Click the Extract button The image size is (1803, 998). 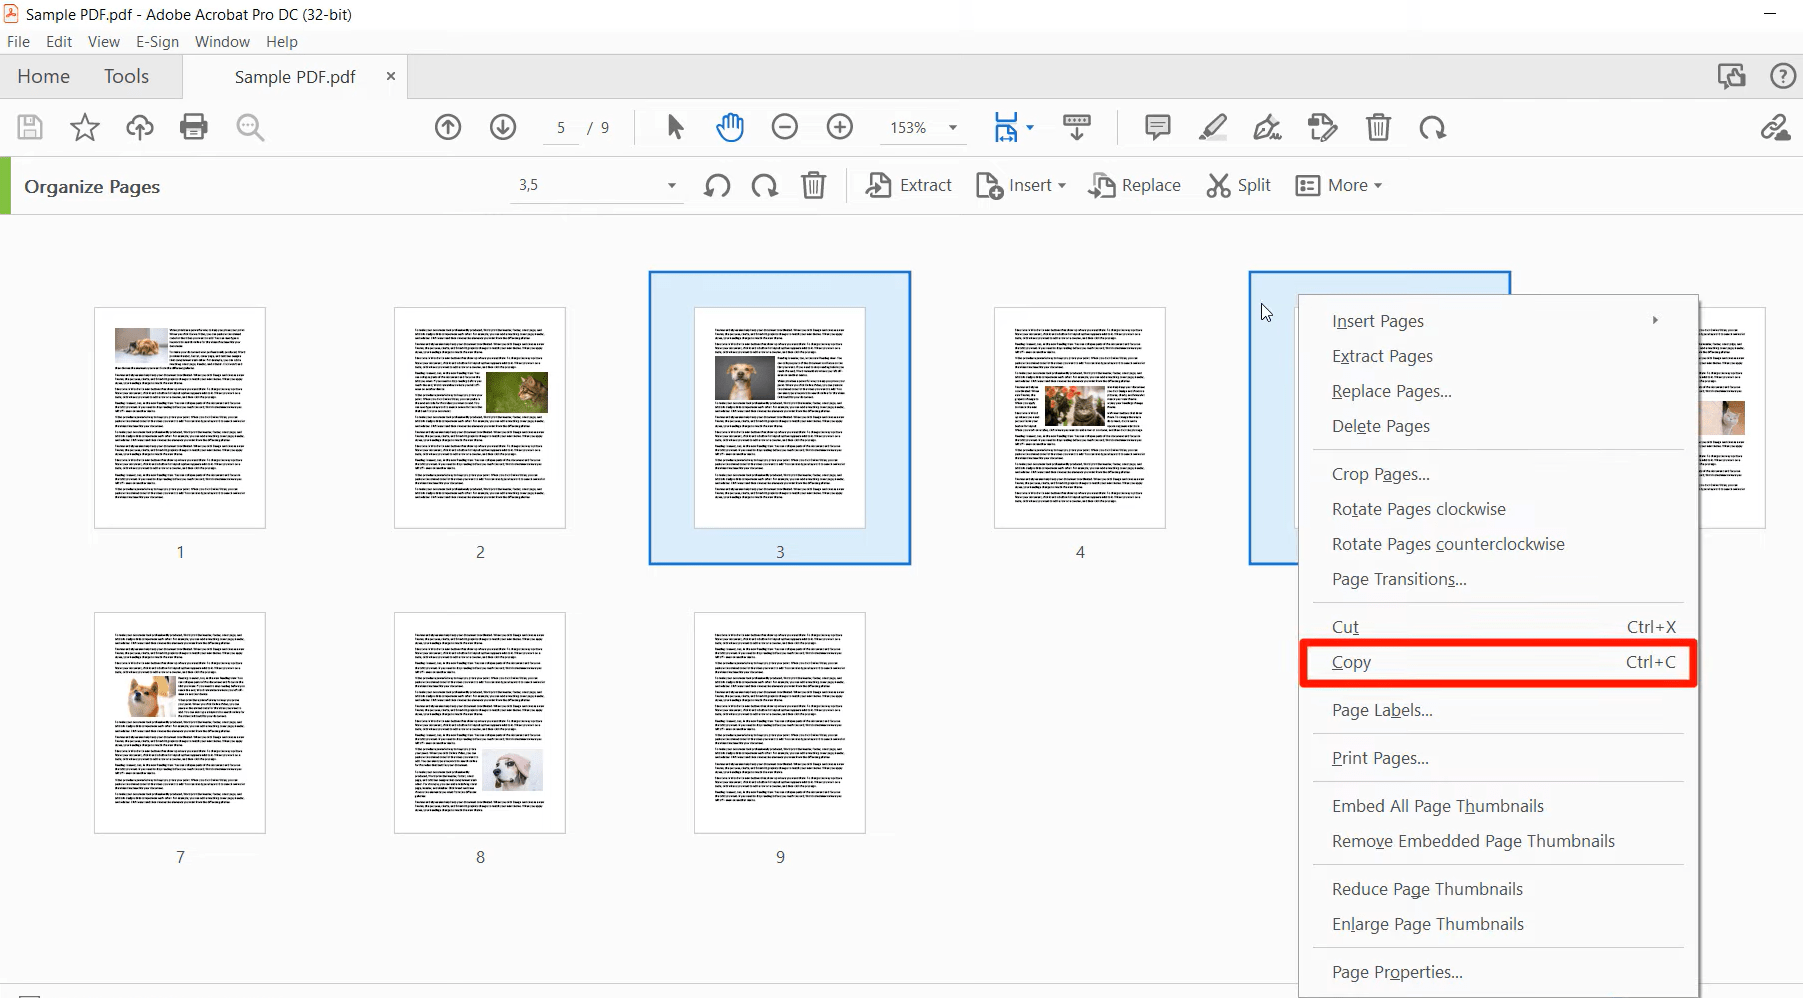click(x=908, y=185)
